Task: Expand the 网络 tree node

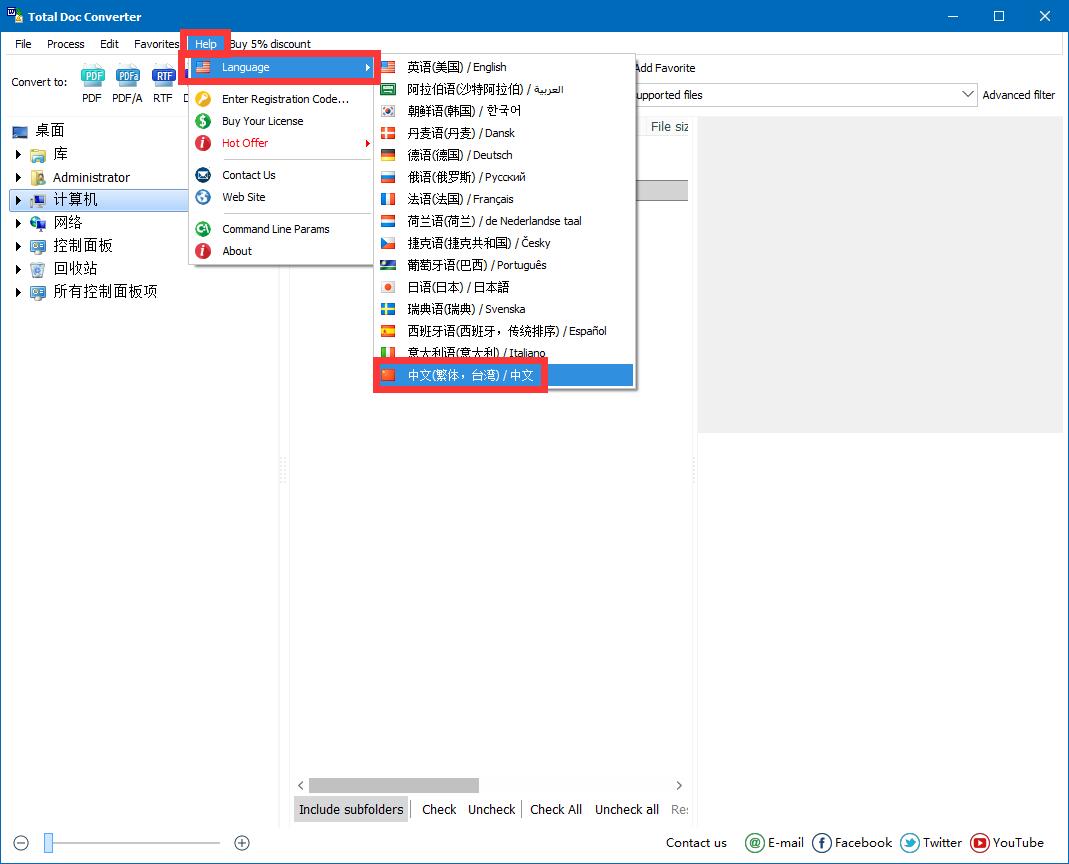Action: [18, 223]
